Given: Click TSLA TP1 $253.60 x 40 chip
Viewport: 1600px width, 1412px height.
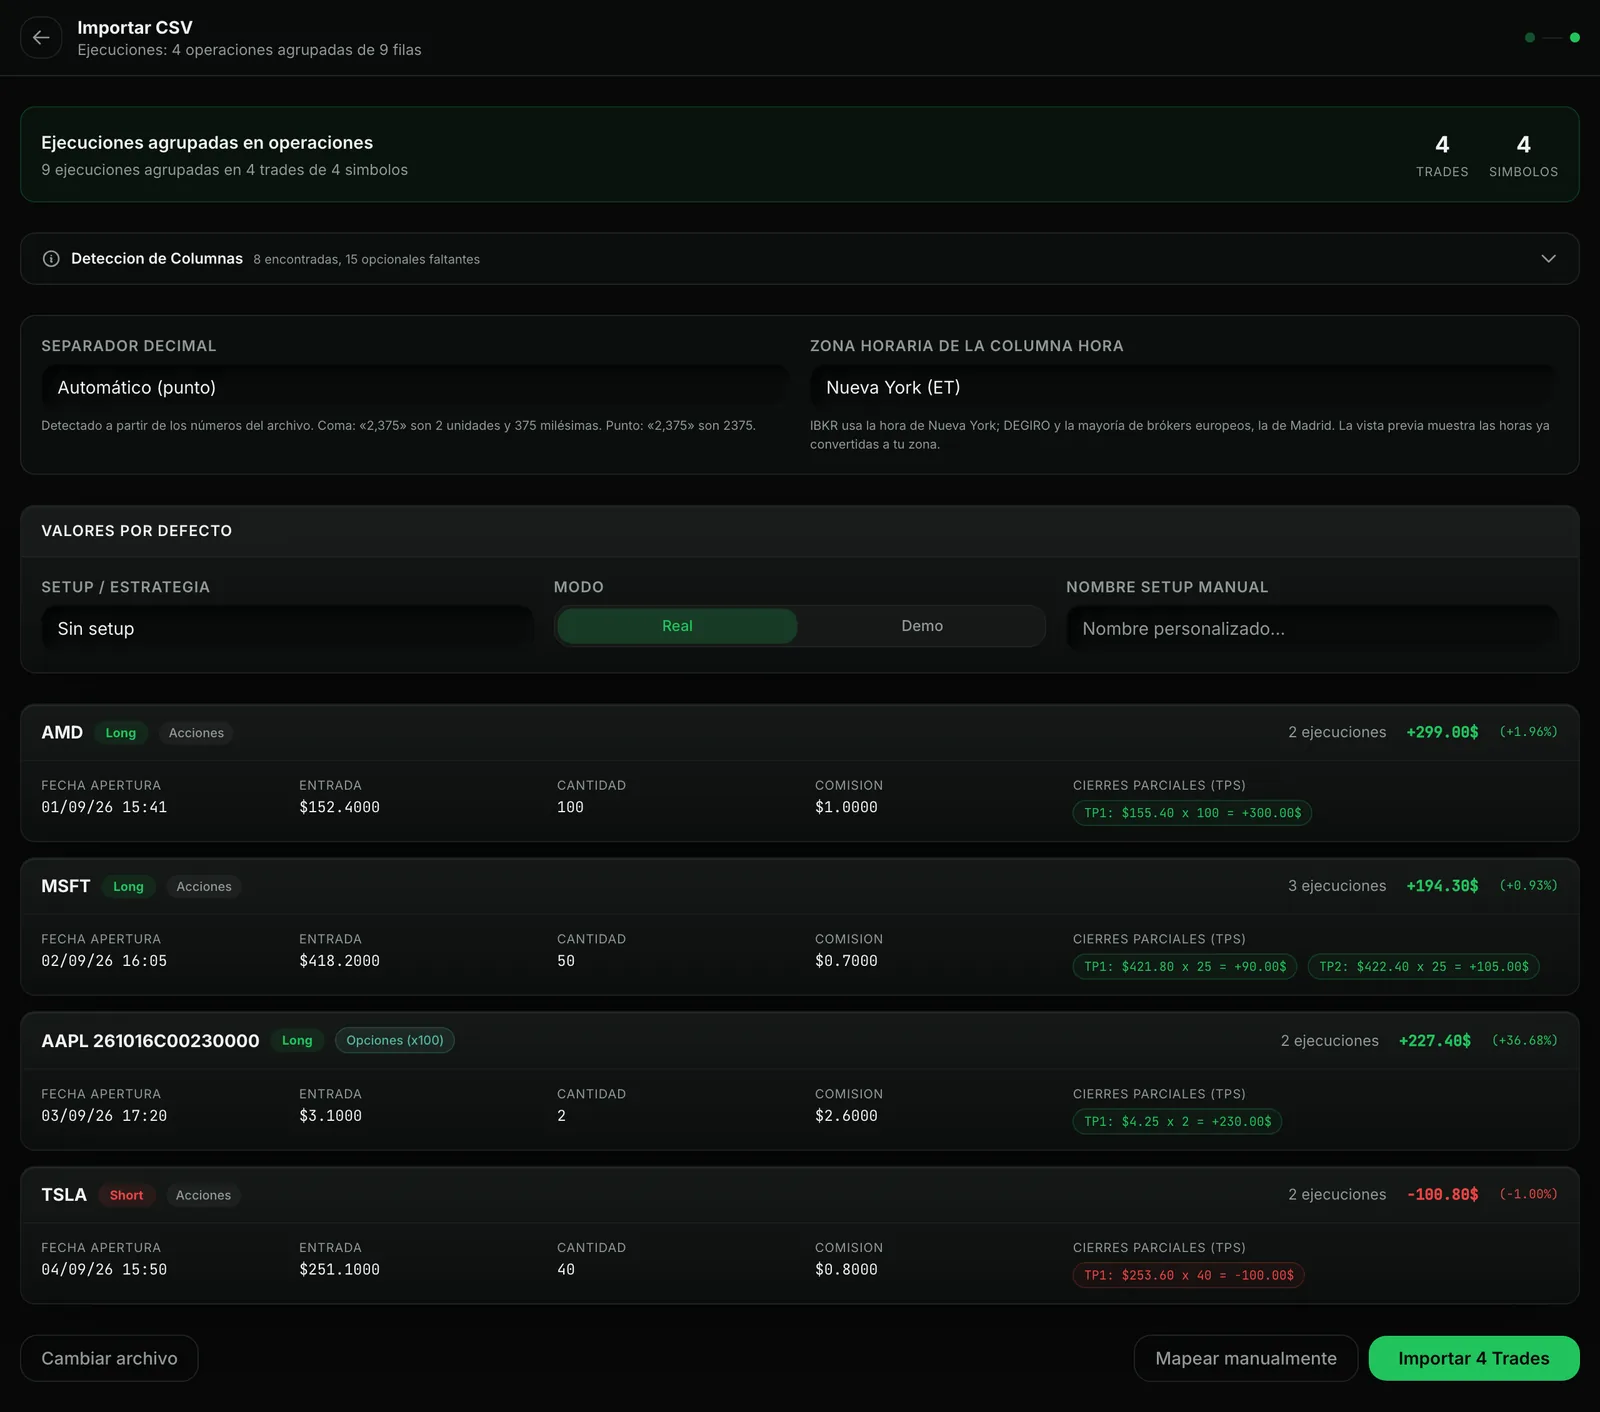Looking at the screenshot, I should pyautogui.click(x=1189, y=1275).
